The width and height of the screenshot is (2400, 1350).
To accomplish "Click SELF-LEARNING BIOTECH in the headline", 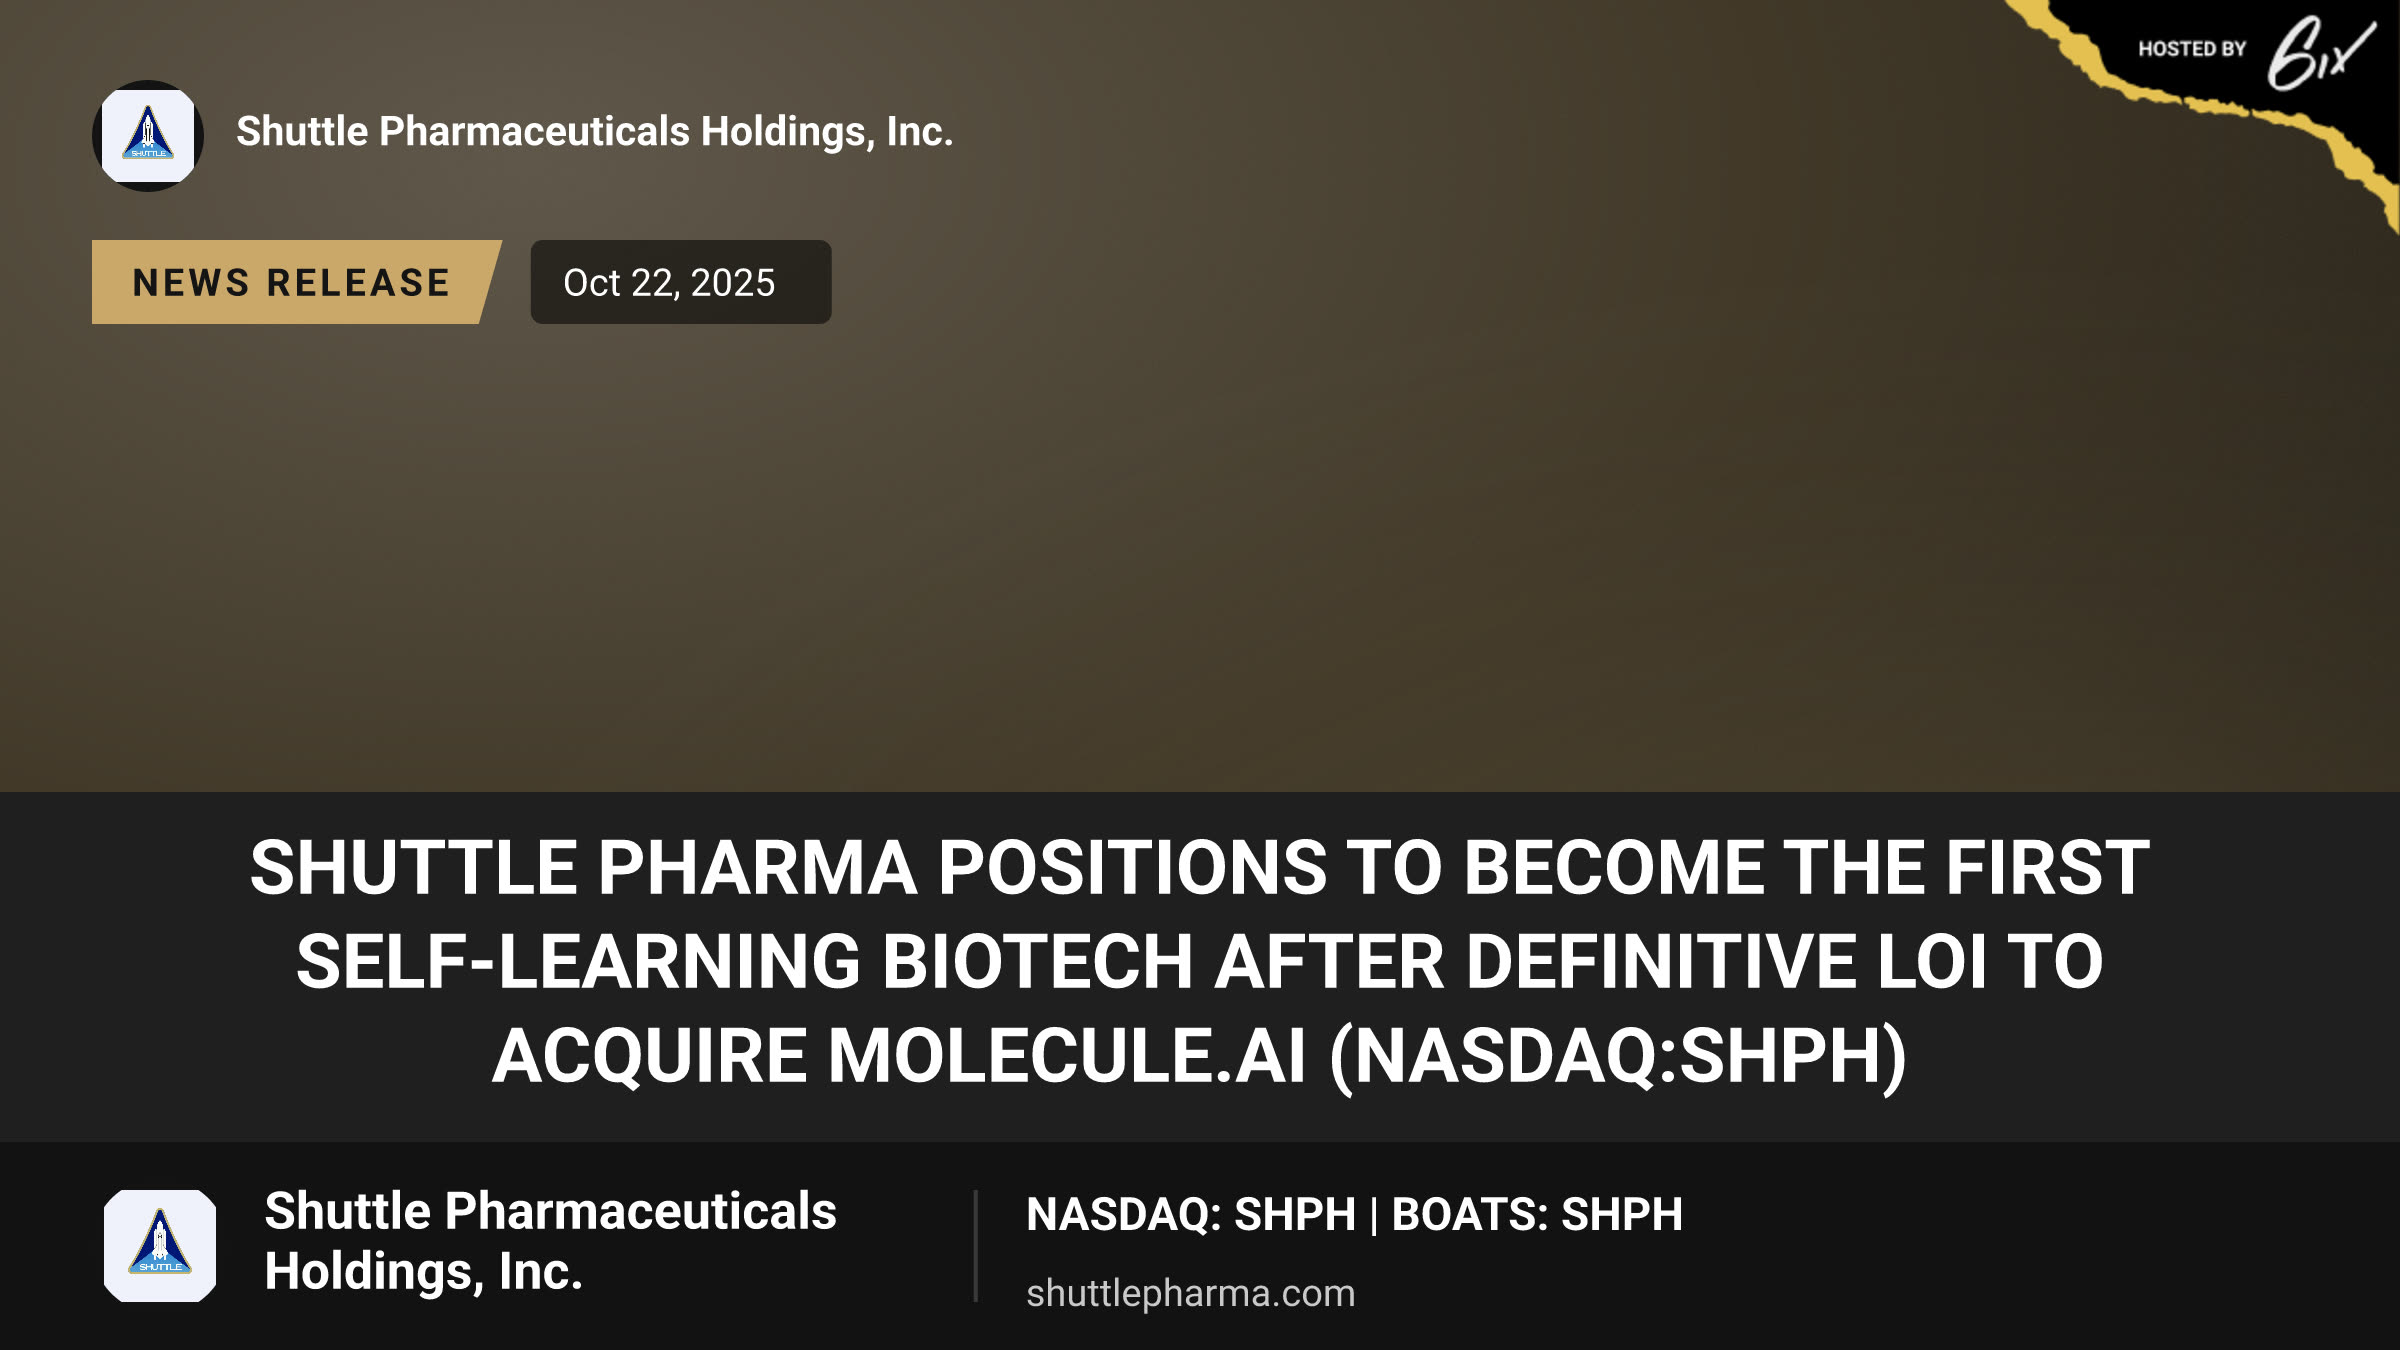I will (745, 962).
